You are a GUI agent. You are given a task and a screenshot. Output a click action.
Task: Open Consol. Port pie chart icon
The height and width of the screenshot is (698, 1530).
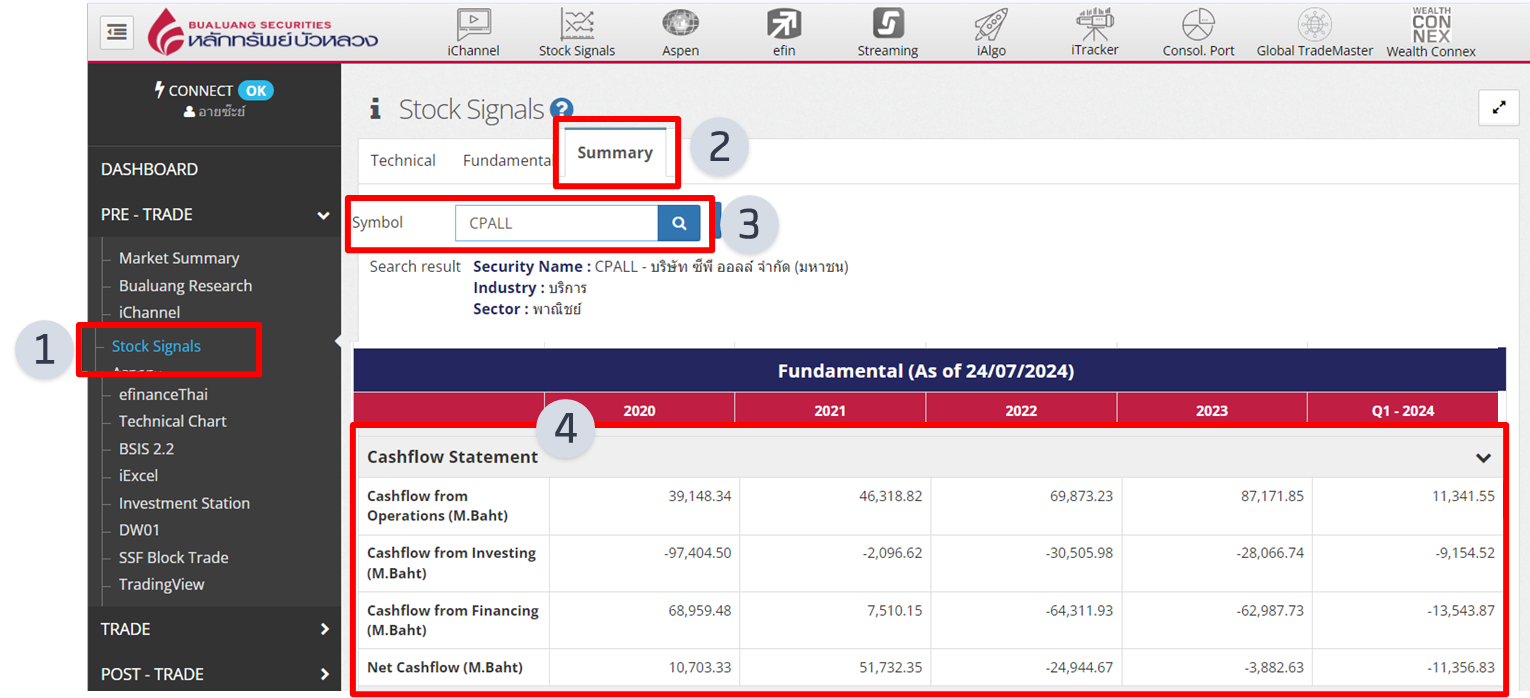click(1198, 32)
